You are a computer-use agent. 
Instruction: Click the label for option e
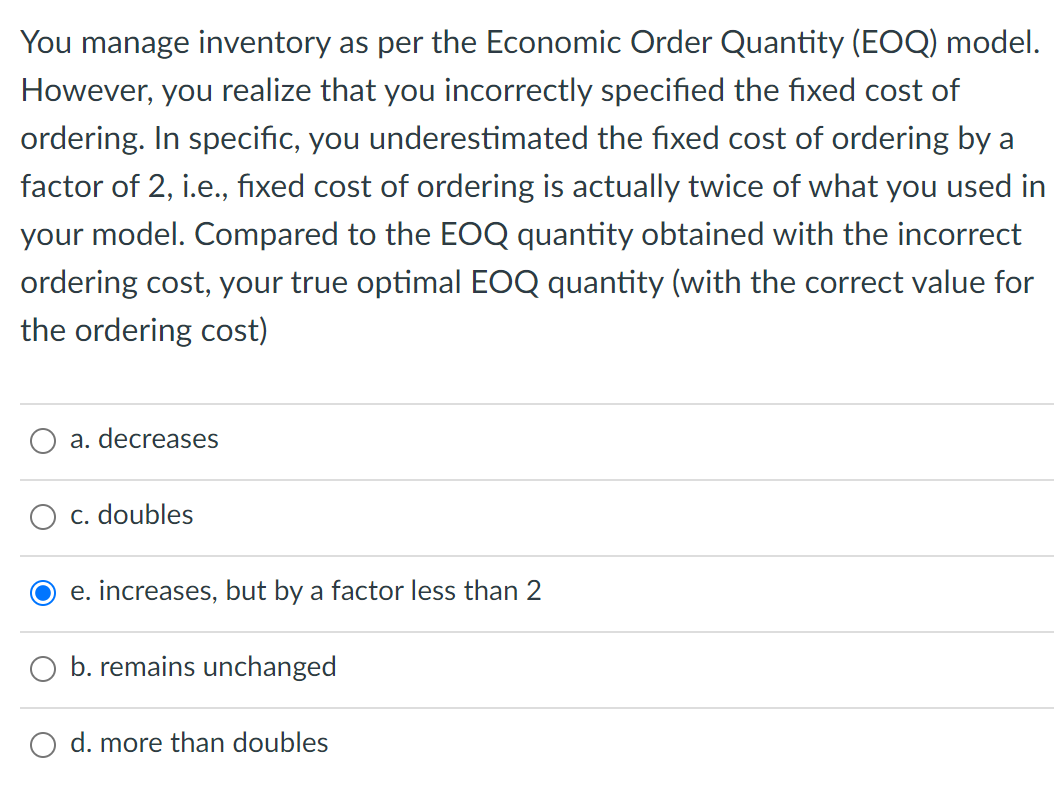(x=305, y=592)
